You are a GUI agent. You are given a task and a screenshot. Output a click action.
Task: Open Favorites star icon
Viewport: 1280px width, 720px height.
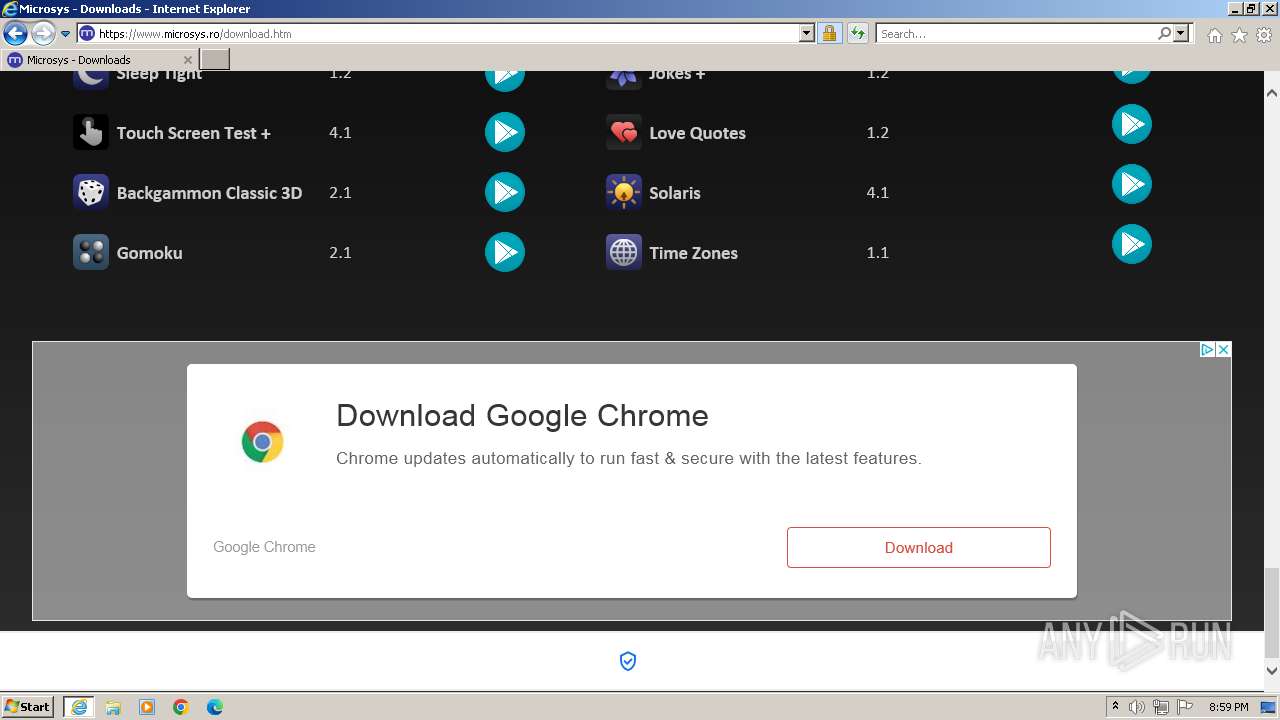(1239, 35)
